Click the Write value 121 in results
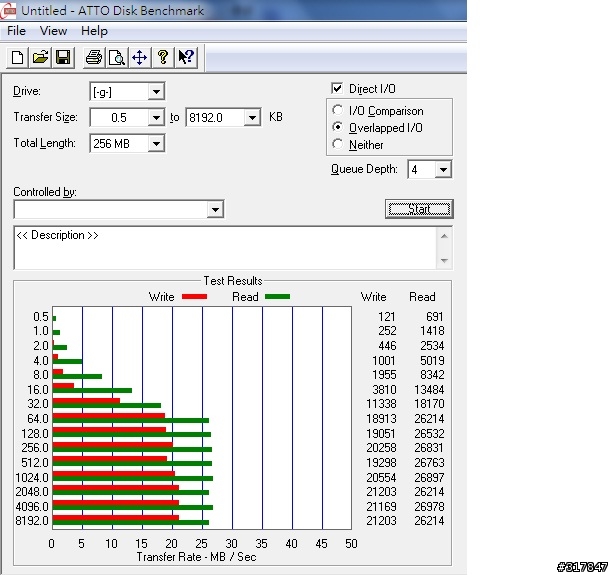614x575 pixels. [x=386, y=316]
